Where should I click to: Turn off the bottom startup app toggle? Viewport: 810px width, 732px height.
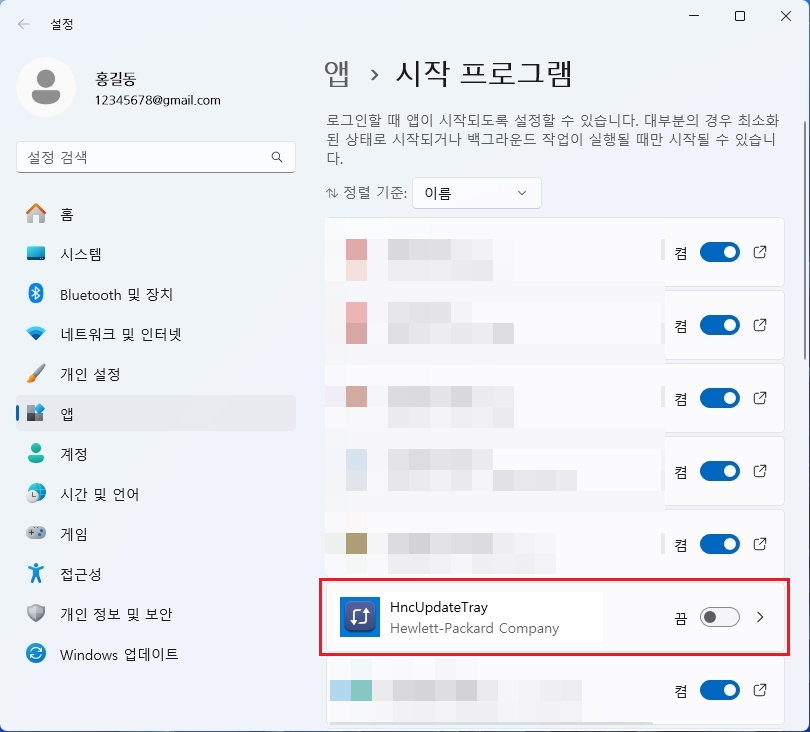click(721, 690)
